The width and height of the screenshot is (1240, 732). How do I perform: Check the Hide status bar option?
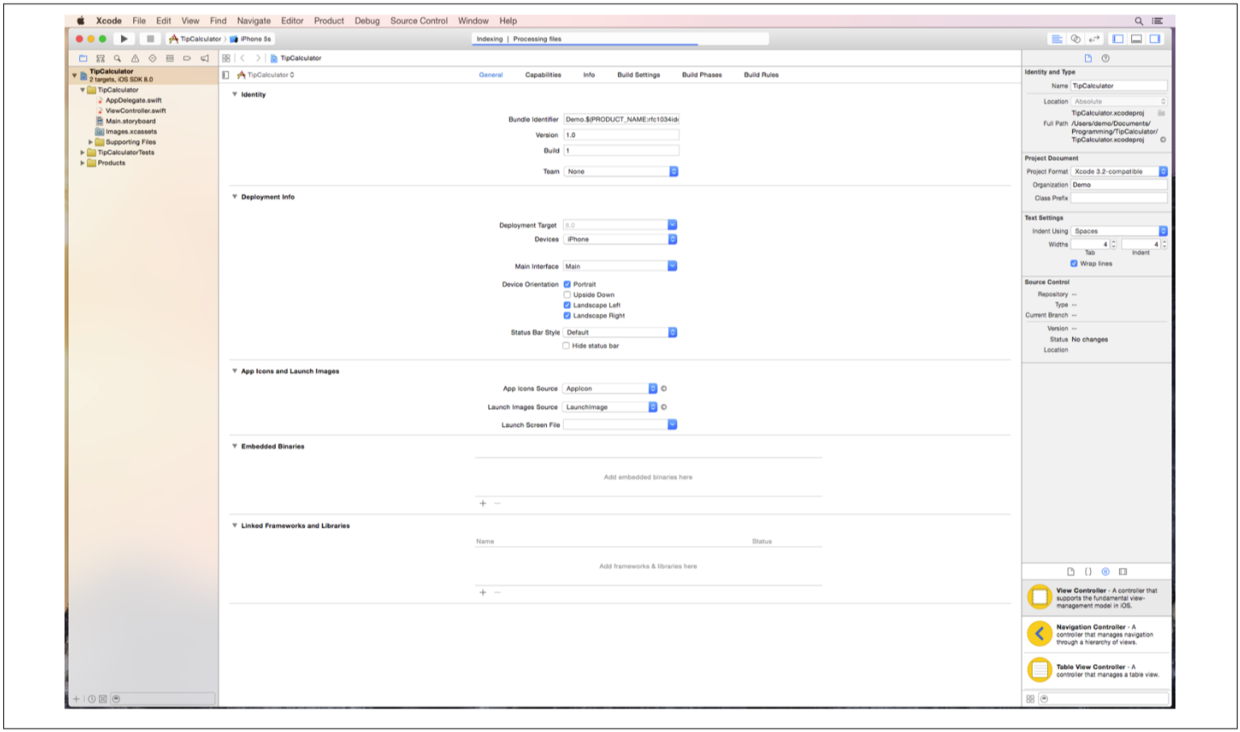(x=567, y=346)
